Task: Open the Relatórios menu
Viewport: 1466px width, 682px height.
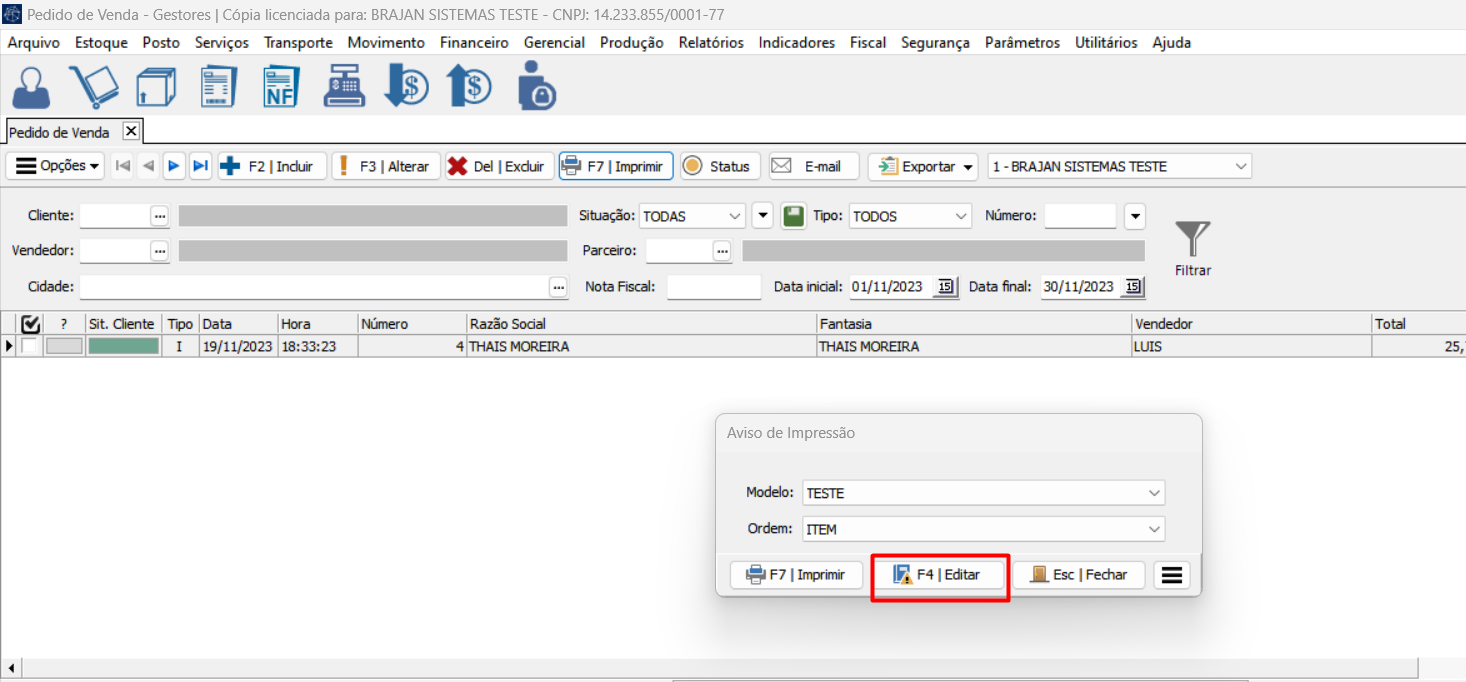Action: click(710, 43)
